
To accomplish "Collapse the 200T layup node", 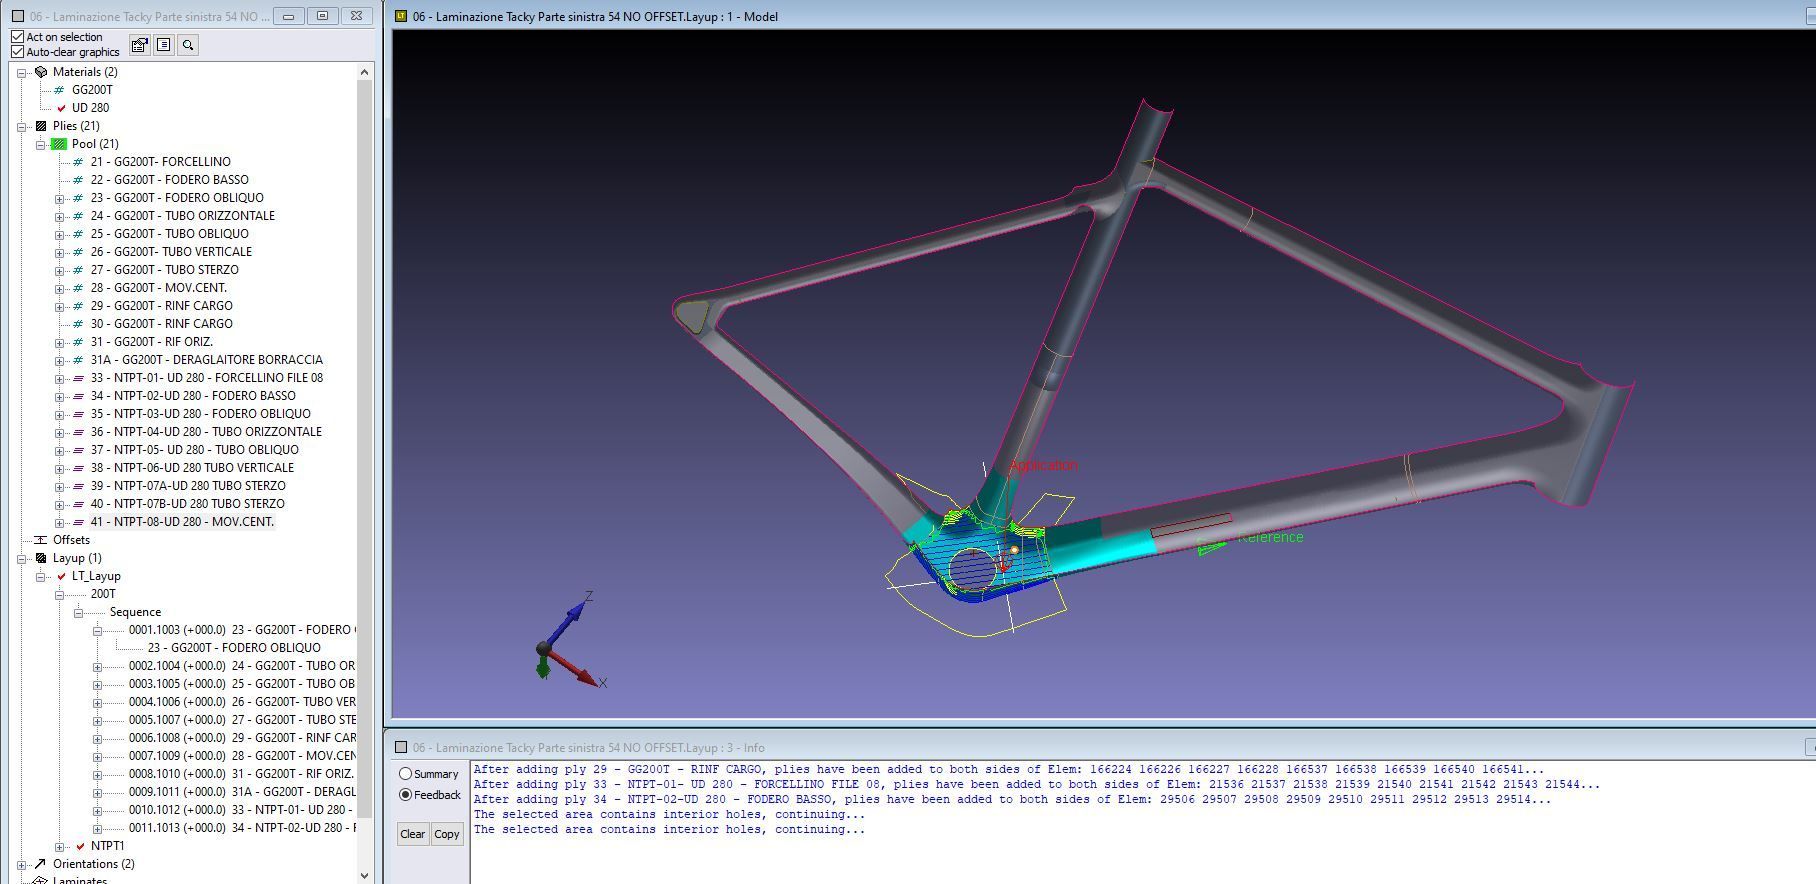I will pos(59,594).
